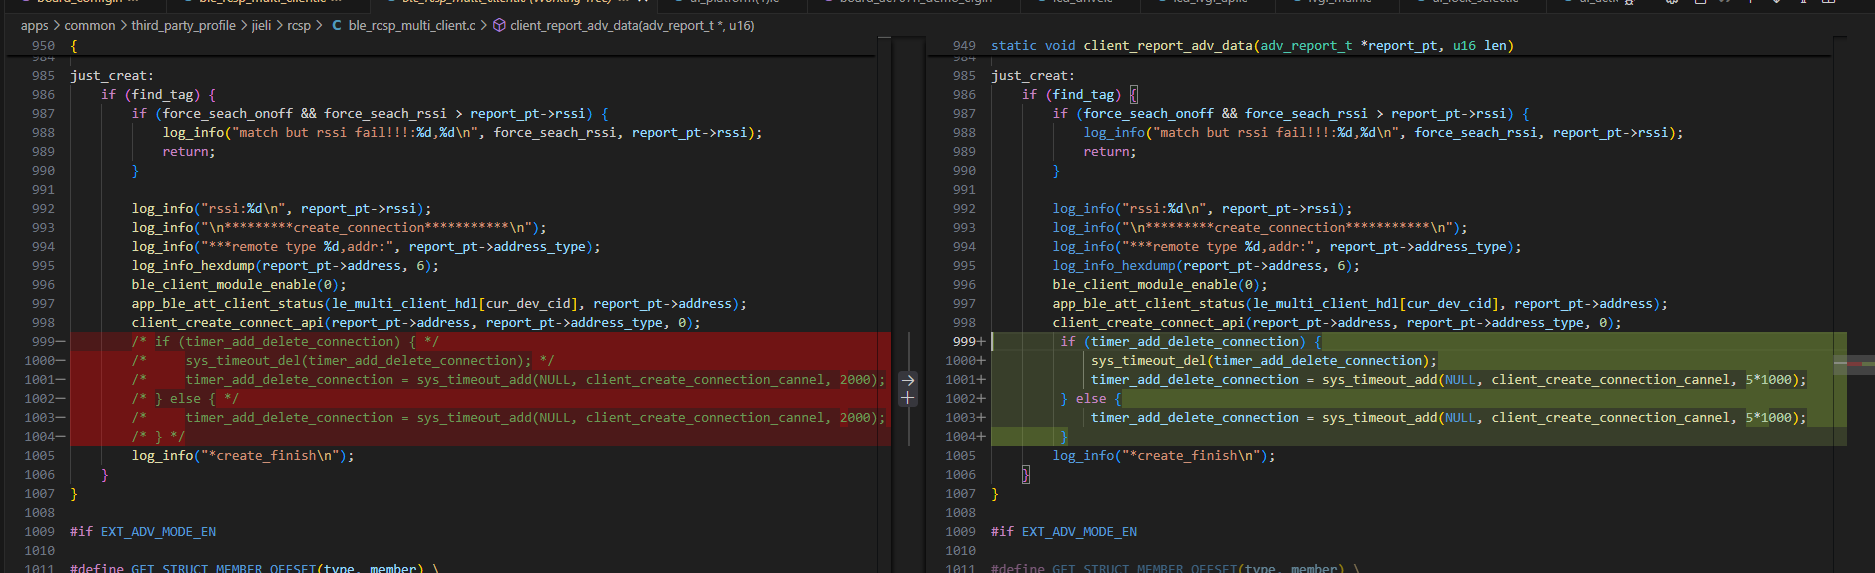Click '***remote type' log_info in right pane
Image resolution: width=1875 pixels, height=573 pixels.
(1287, 247)
